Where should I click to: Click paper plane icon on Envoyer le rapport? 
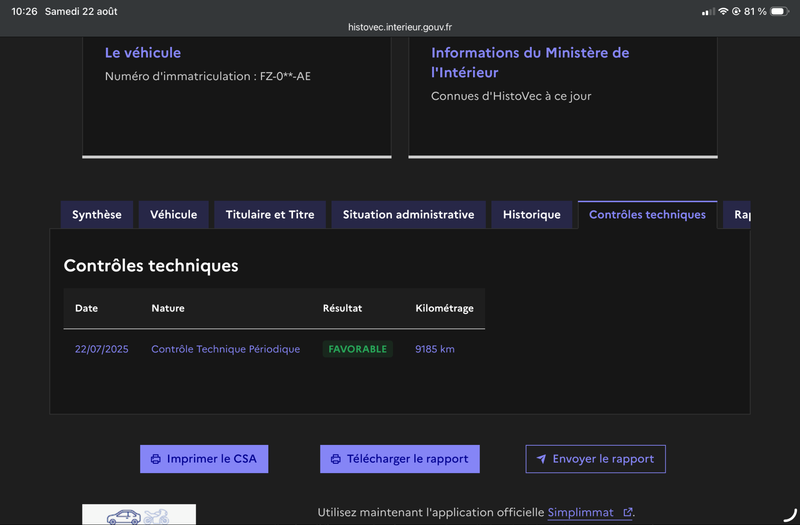pos(541,459)
